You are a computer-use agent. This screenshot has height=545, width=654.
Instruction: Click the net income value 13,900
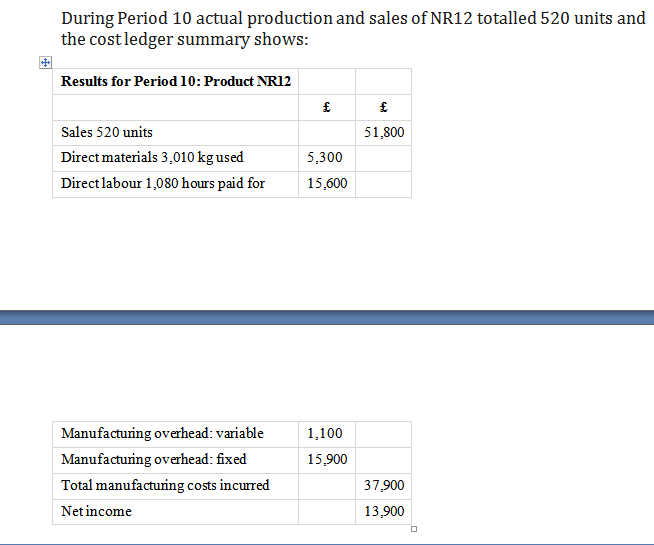point(384,511)
